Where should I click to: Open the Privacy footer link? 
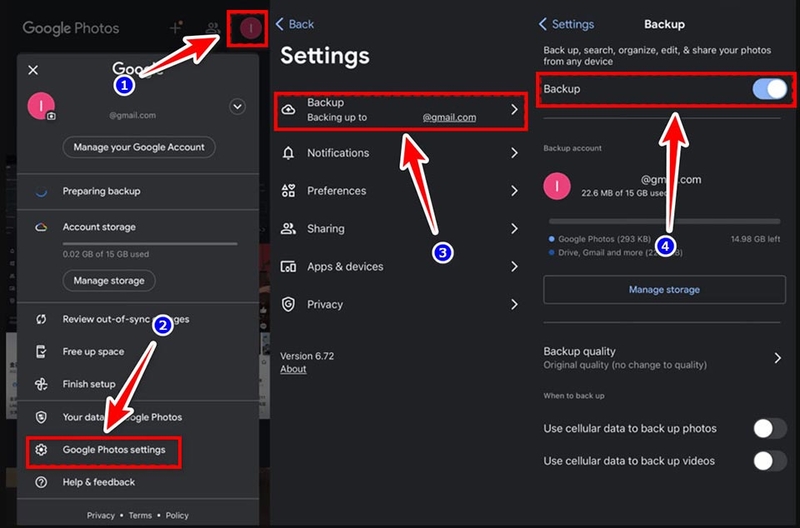coord(101,515)
